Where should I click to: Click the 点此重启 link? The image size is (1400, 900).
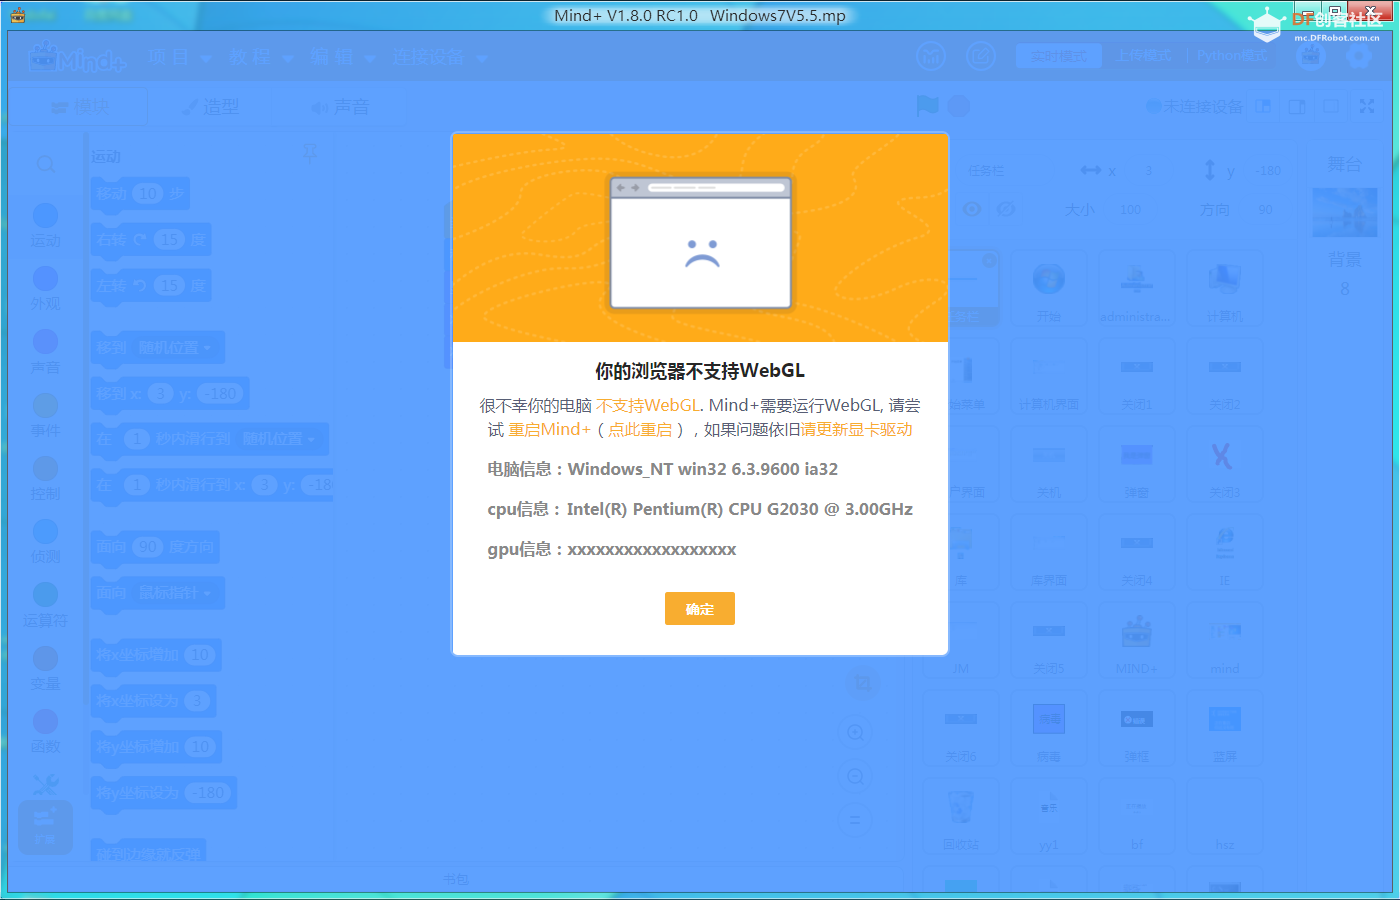pyautogui.click(x=640, y=430)
